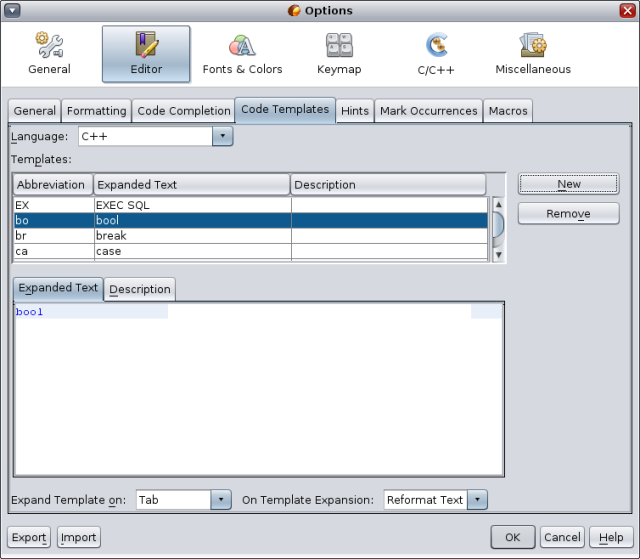Switch to the Hints tab
This screenshot has height=559, width=640.
click(x=355, y=111)
